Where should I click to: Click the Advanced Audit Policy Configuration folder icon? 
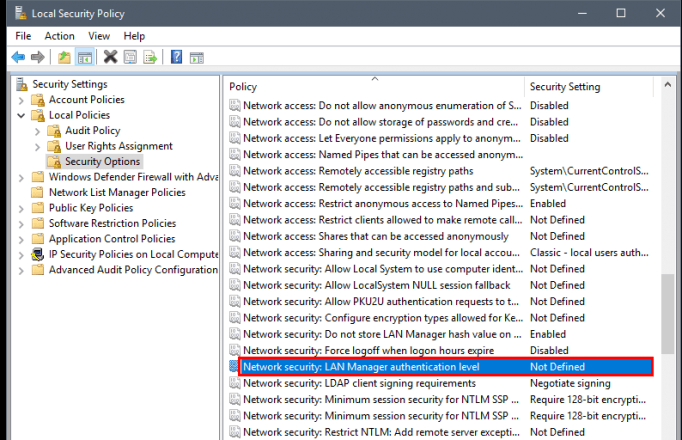[x=38, y=270]
